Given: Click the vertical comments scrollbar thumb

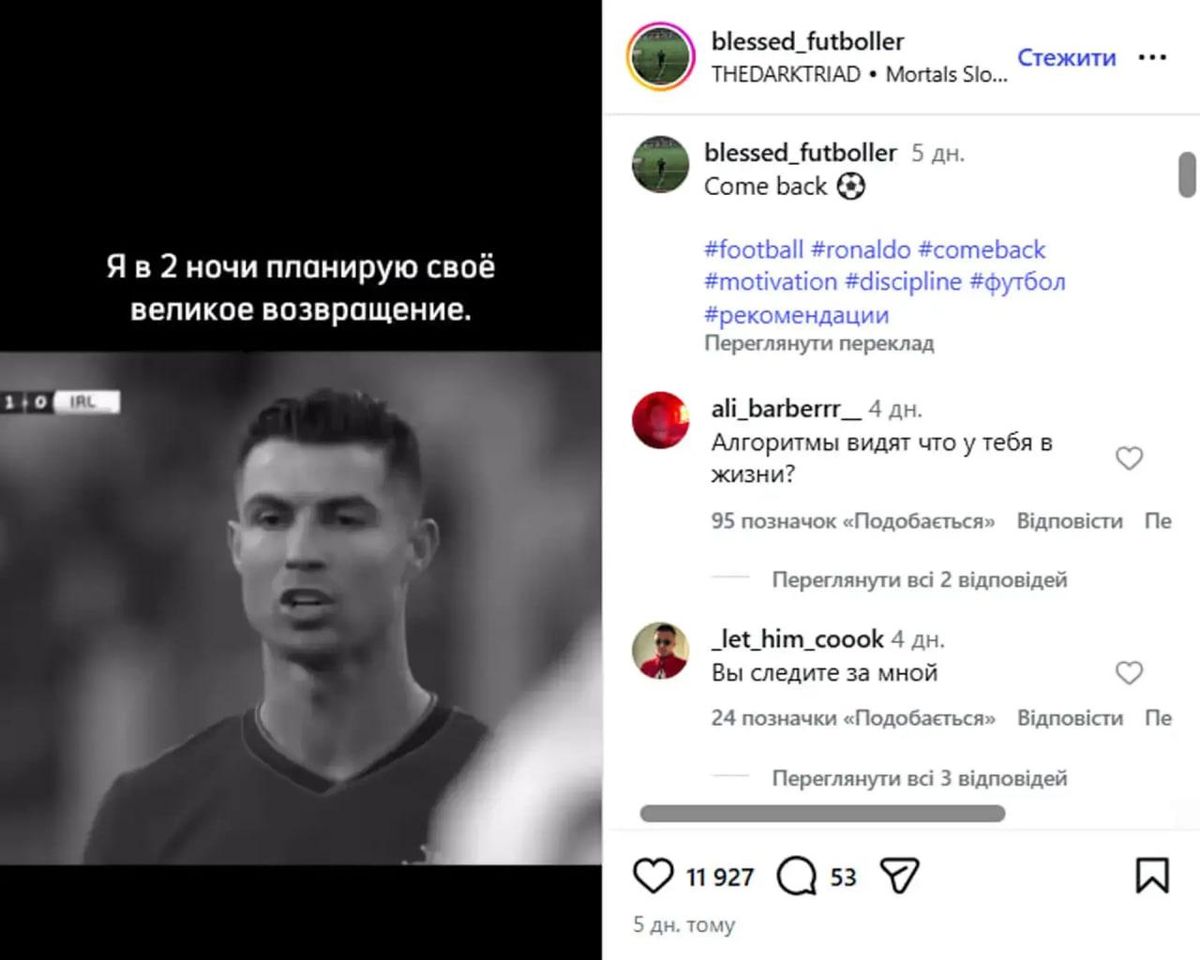Looking at the screenshot, I should 1187,174.
